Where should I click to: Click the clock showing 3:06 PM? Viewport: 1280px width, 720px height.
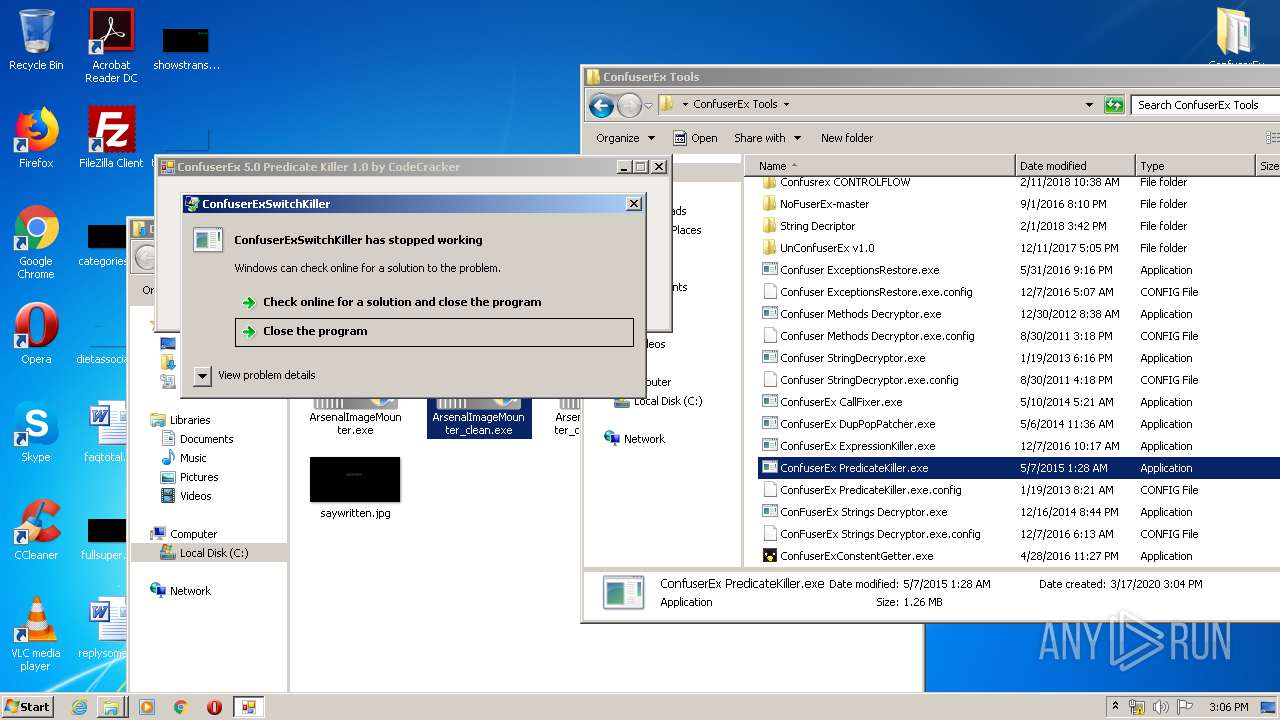pos(1229,707)
